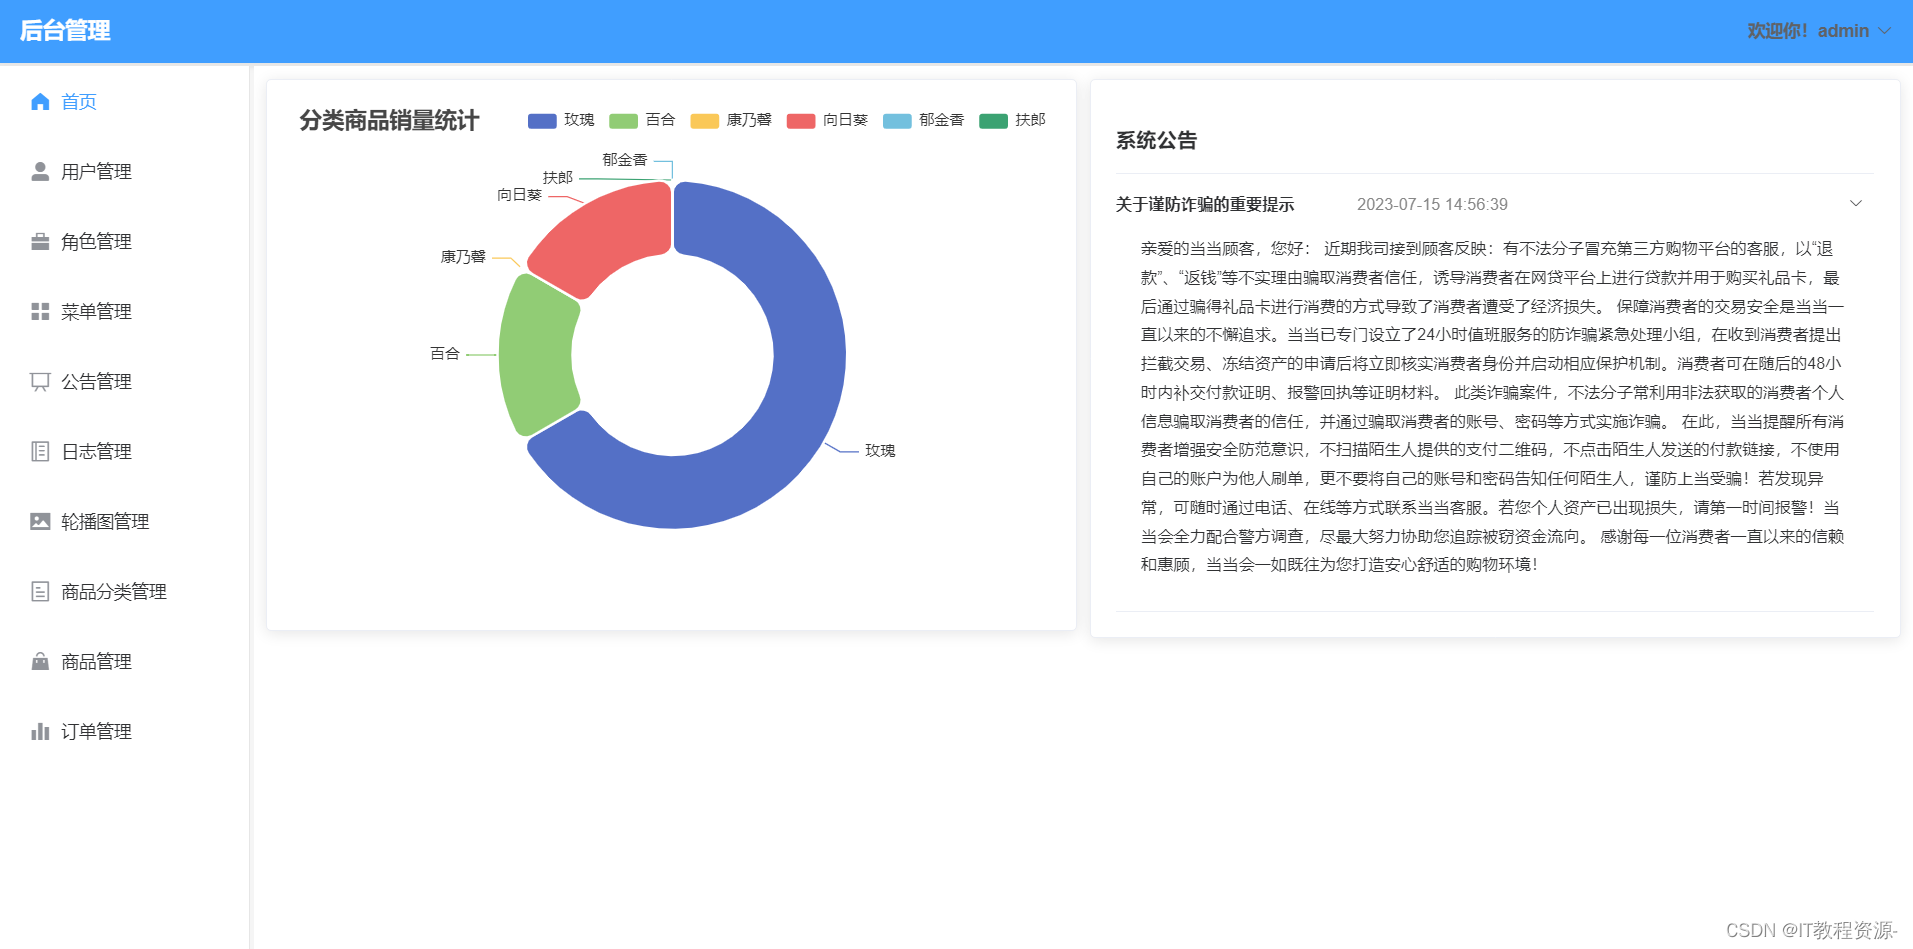Click the green 百合 donut slice
This screenshot has width=1913, height=949.
pyautogui.click(x=538, y=355)
